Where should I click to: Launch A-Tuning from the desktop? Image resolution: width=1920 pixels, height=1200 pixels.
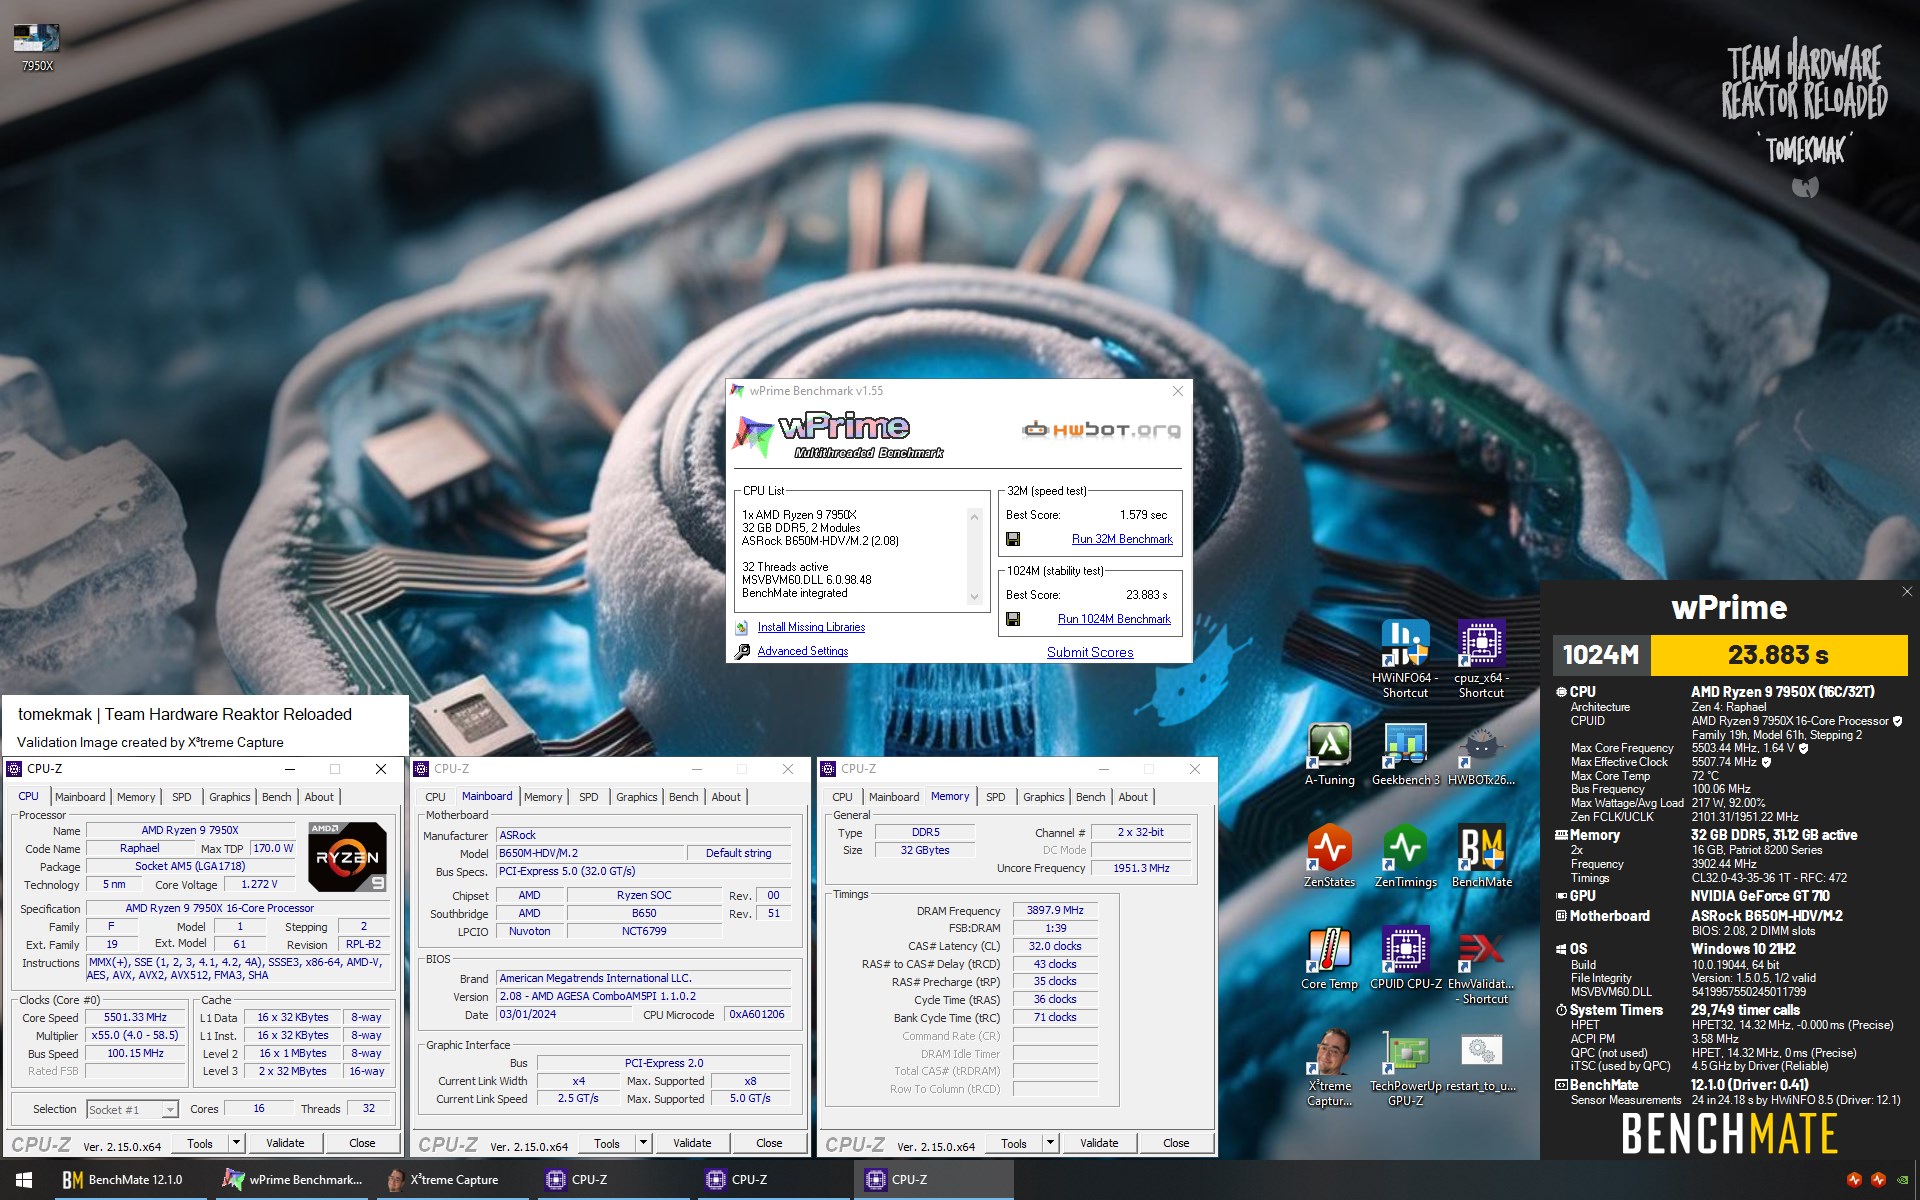click(x=1329, y=755)
